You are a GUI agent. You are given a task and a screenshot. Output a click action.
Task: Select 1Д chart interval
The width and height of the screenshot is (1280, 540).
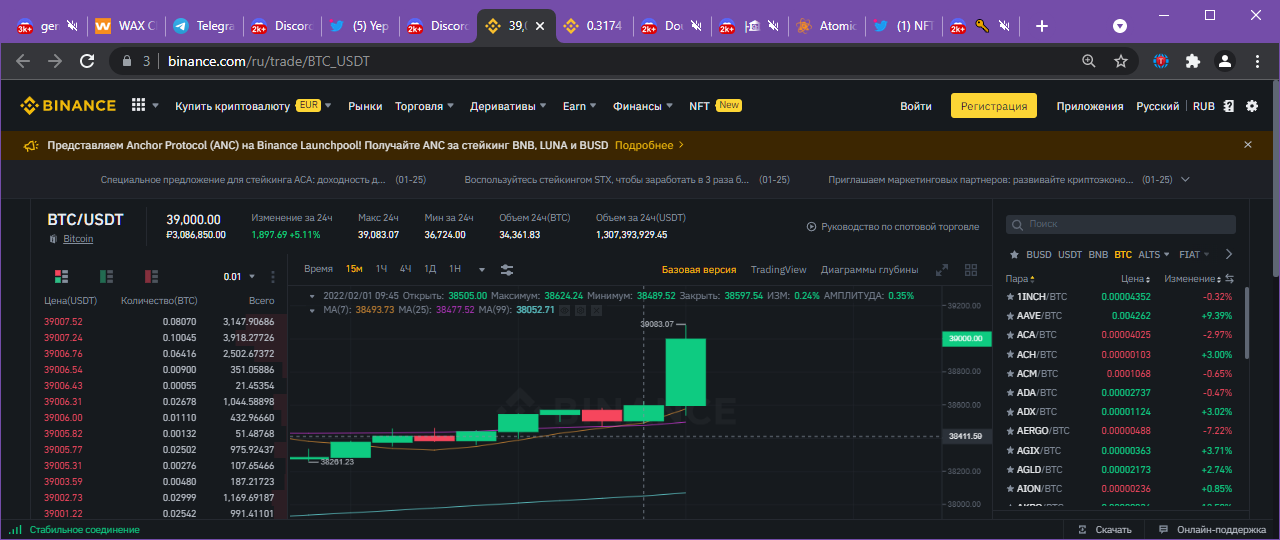[430, 269]
